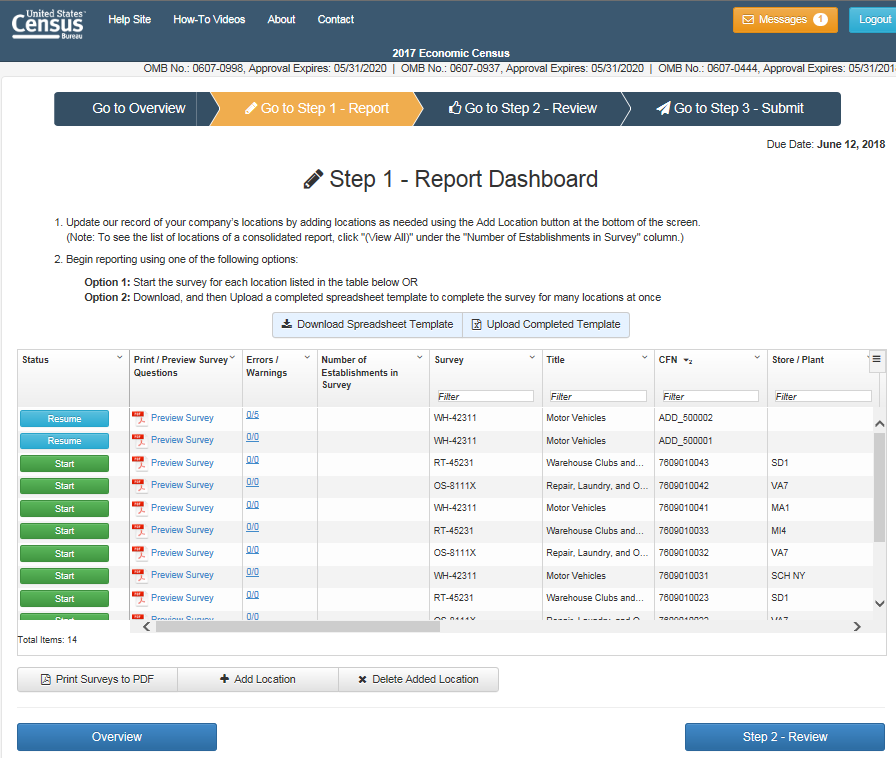
Task: Start the survey for CFN 7609010043
Action: (x=65, y=464)
